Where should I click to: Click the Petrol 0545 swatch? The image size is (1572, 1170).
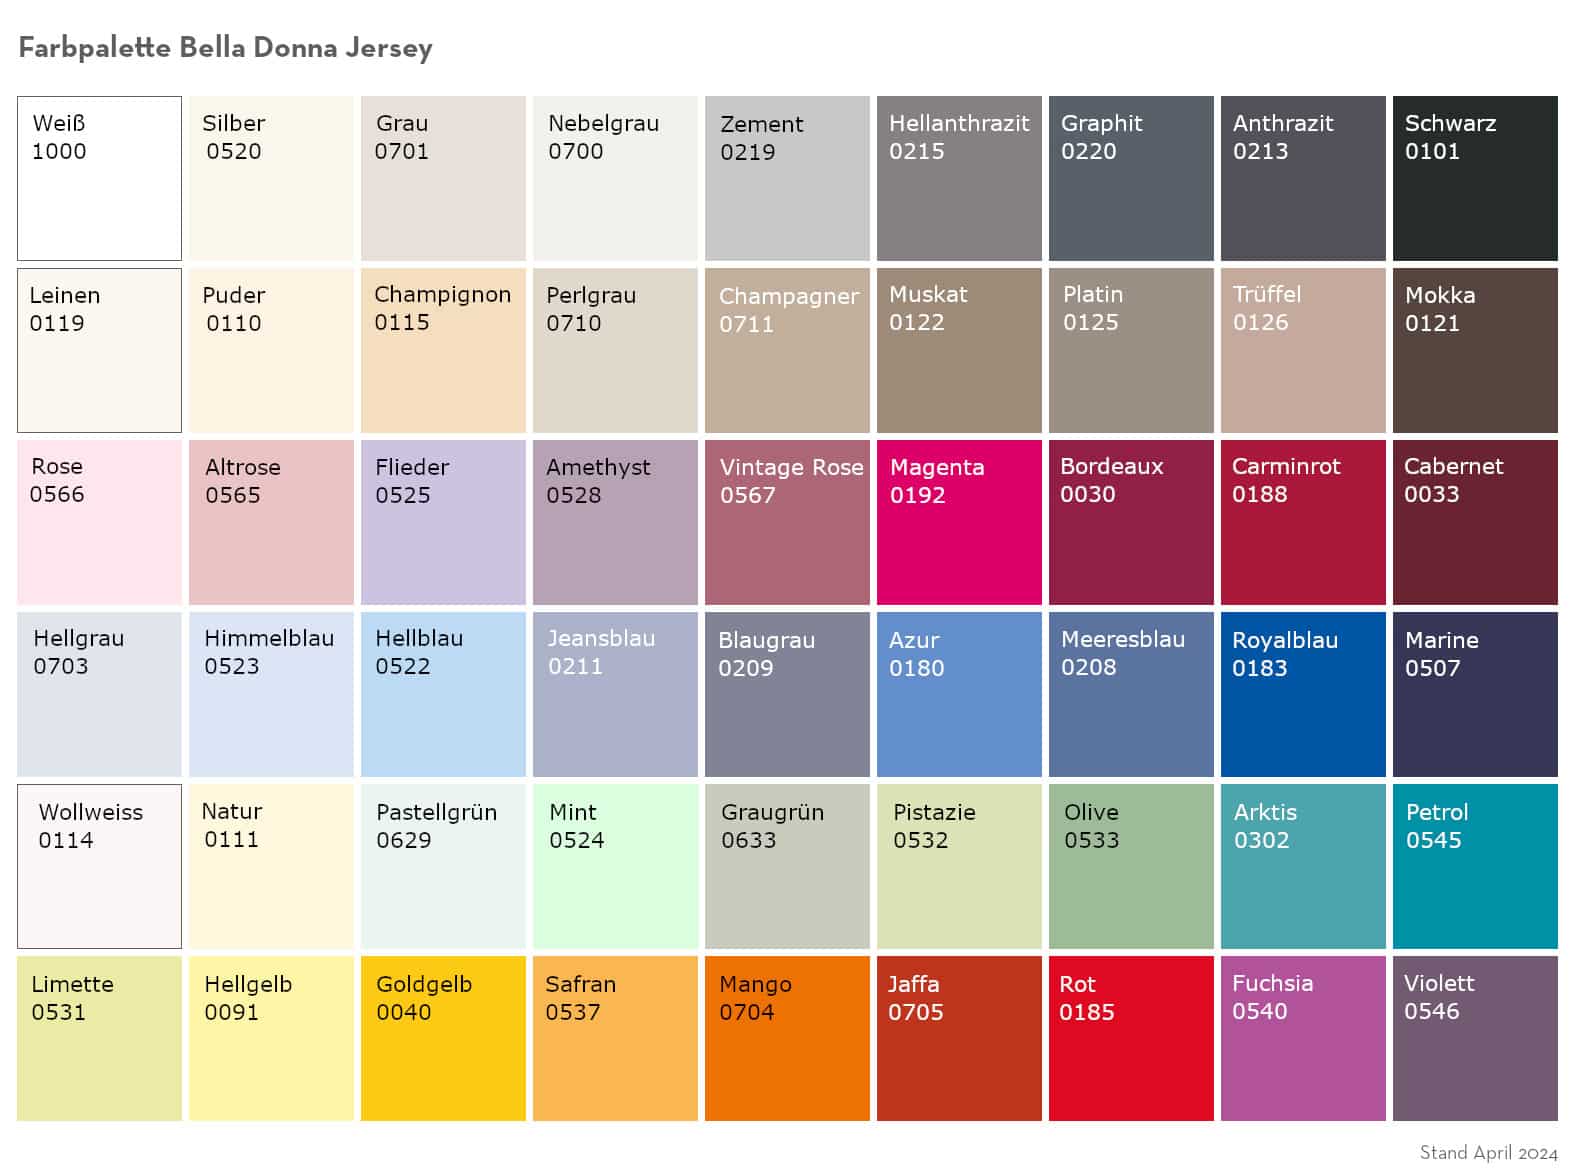point(1475,866)
